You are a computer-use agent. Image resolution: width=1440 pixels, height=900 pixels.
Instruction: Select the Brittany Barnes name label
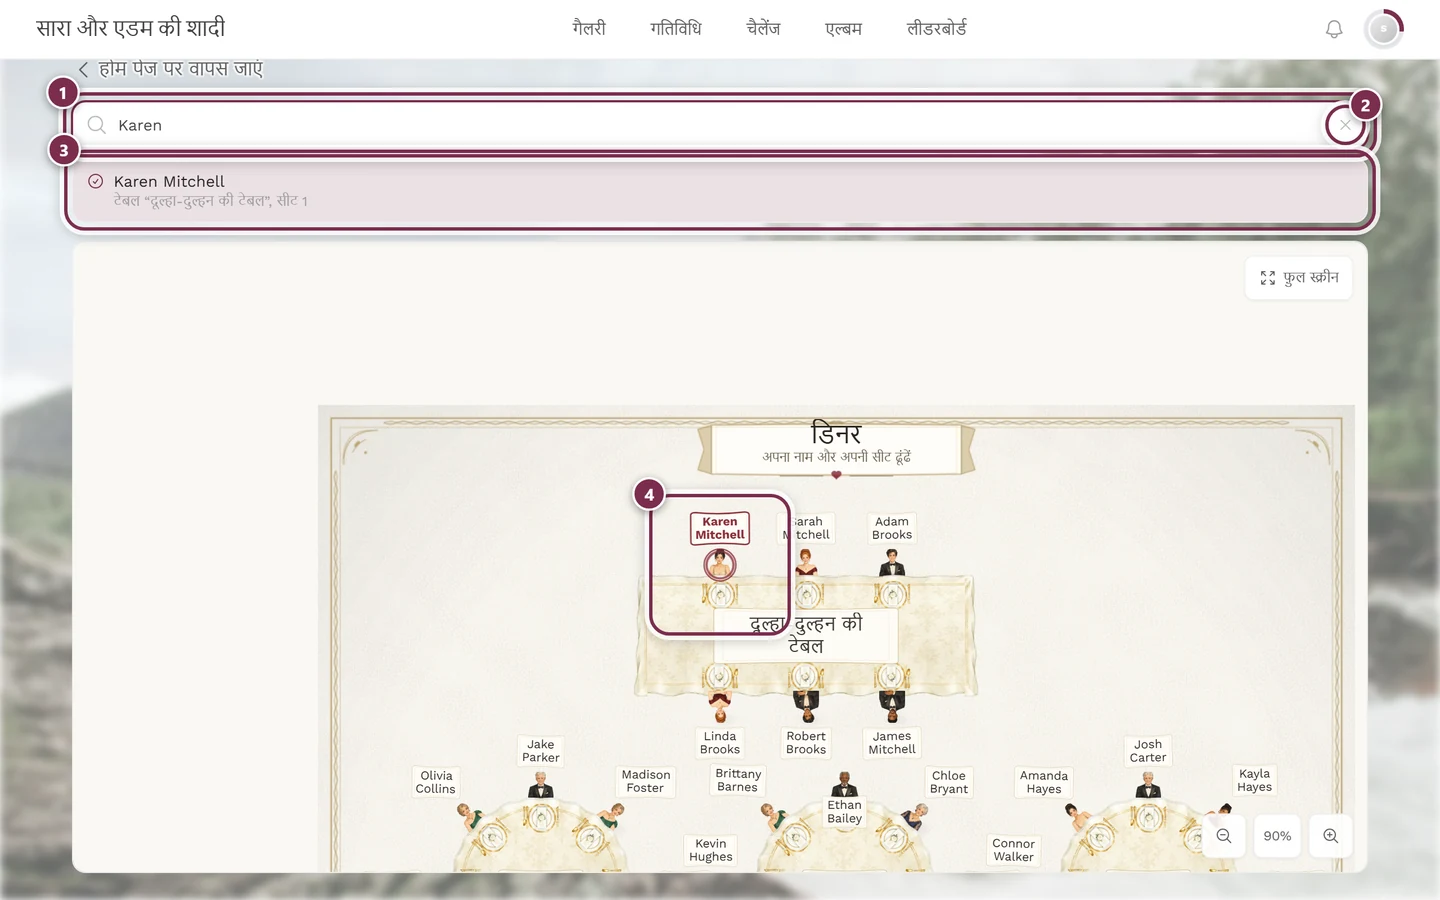point(738,780)
